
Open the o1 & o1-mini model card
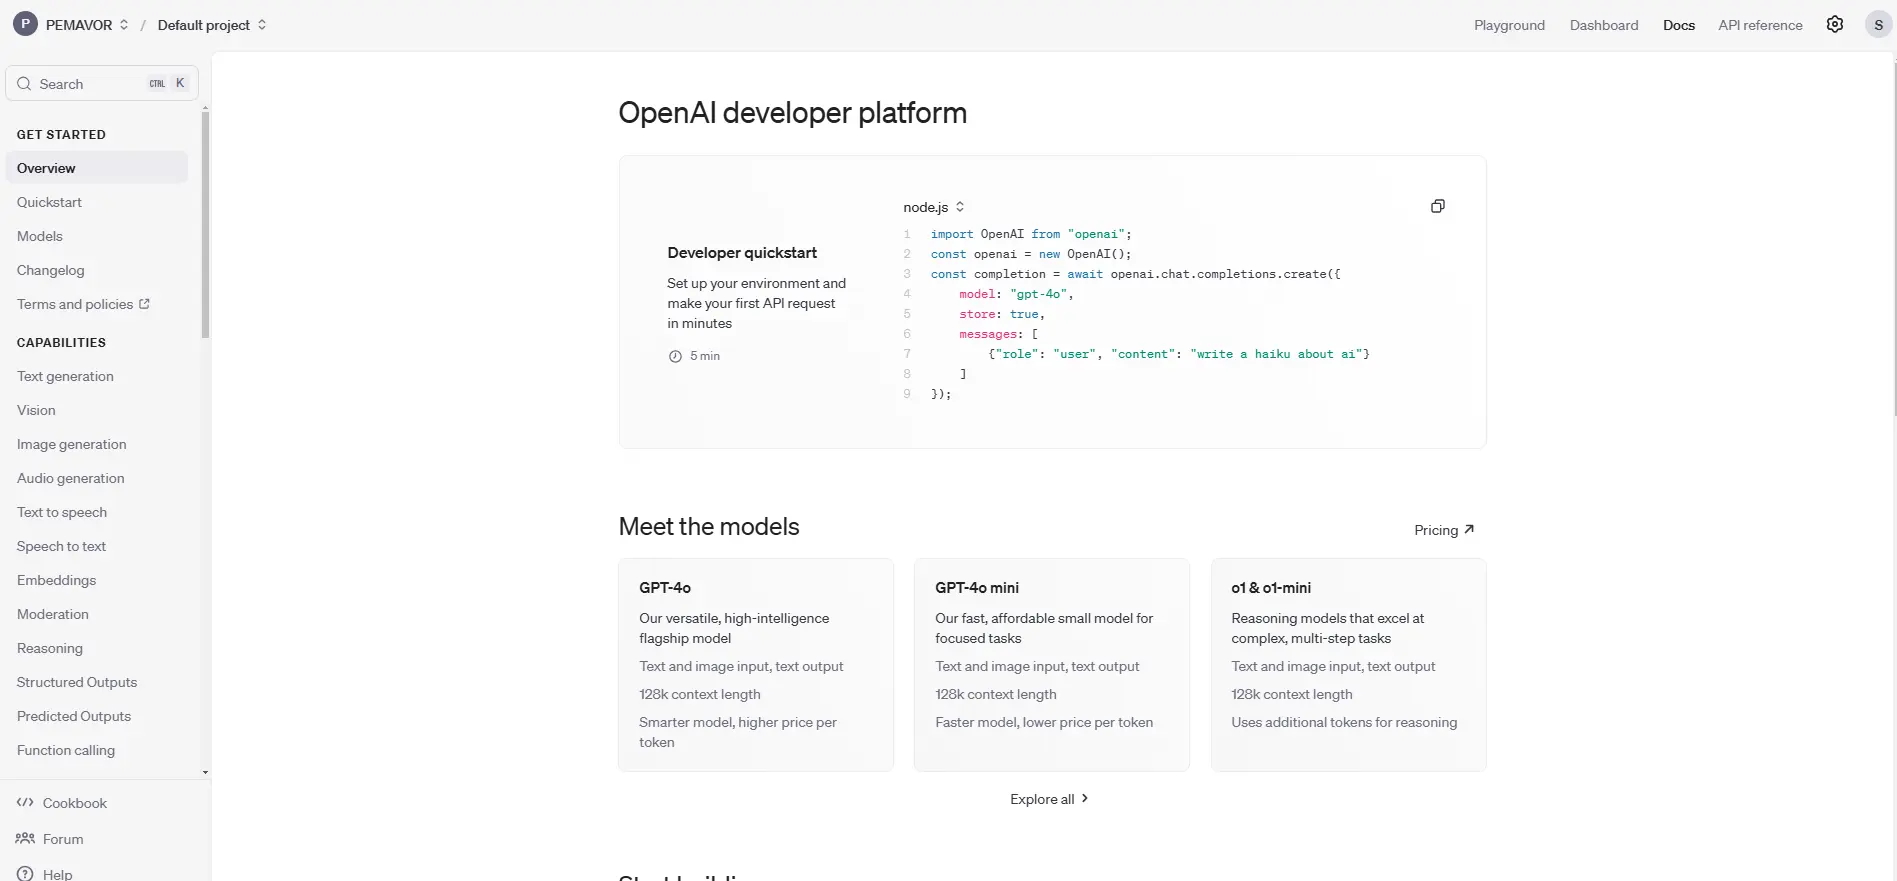click(x=1348, y=665)
